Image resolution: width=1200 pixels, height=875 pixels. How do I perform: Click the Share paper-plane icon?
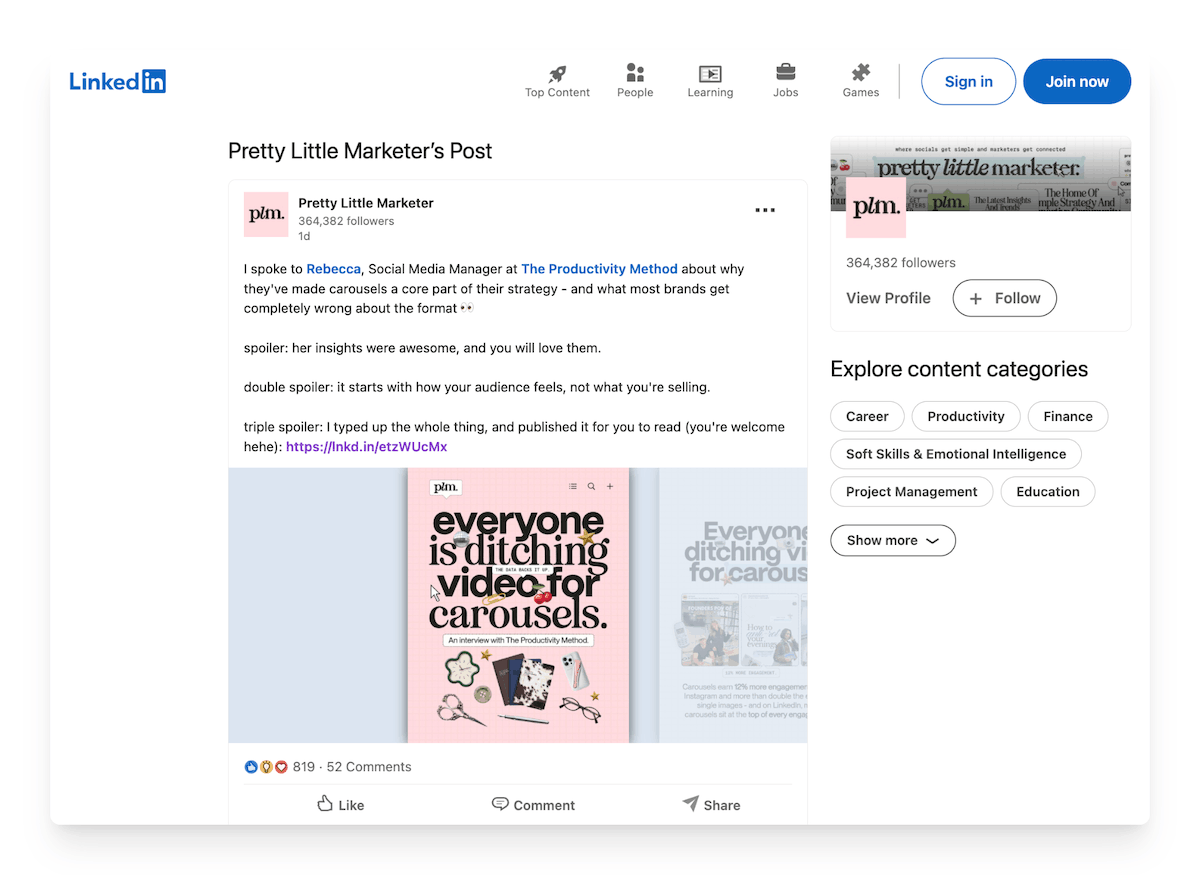[x=691, y=803]
